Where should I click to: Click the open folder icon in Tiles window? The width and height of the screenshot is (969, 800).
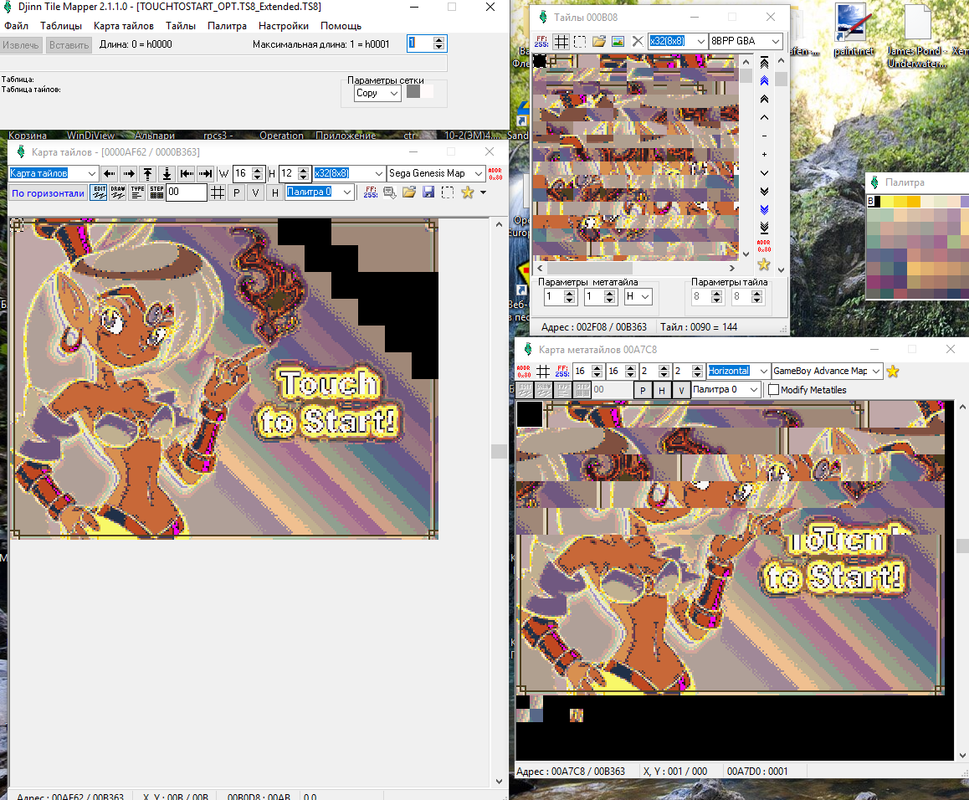pos(599,41)
